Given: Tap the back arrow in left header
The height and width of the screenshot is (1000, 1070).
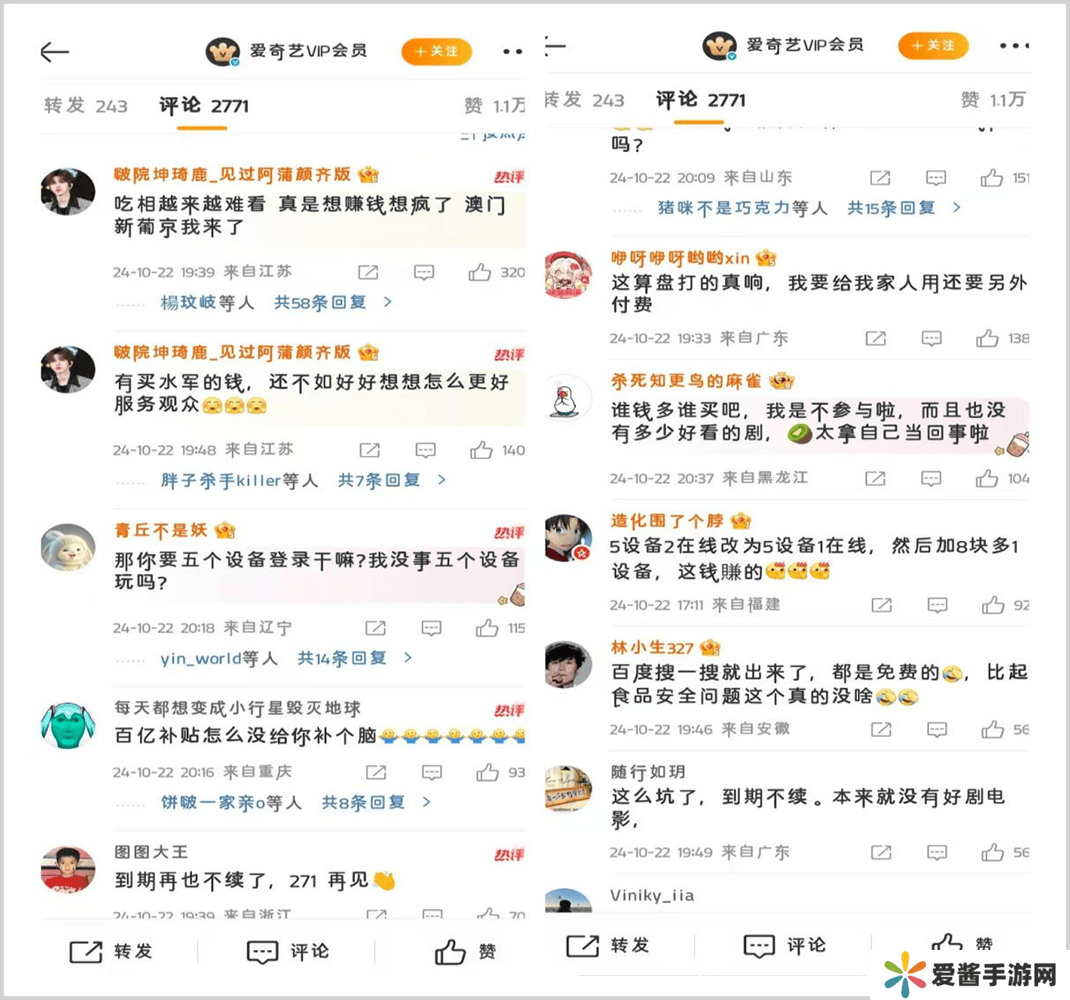Looking at the screenshot, I should [x=55, y=52].
